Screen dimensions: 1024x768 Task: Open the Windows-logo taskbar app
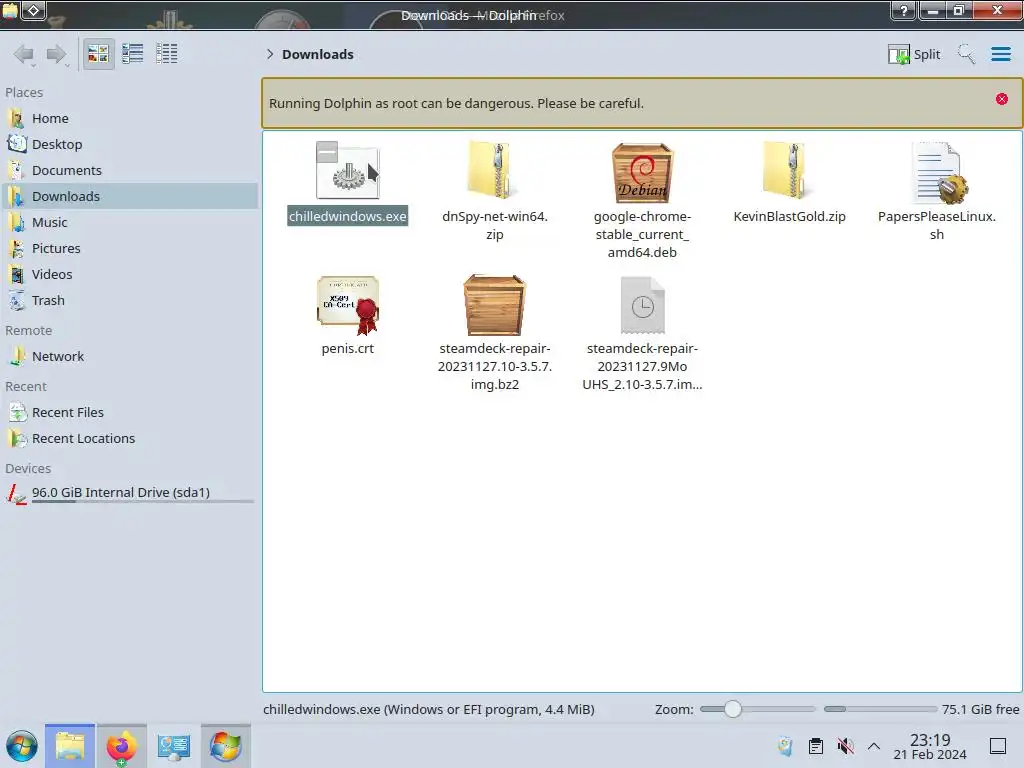pyautogui.click(x=225, y=746)
